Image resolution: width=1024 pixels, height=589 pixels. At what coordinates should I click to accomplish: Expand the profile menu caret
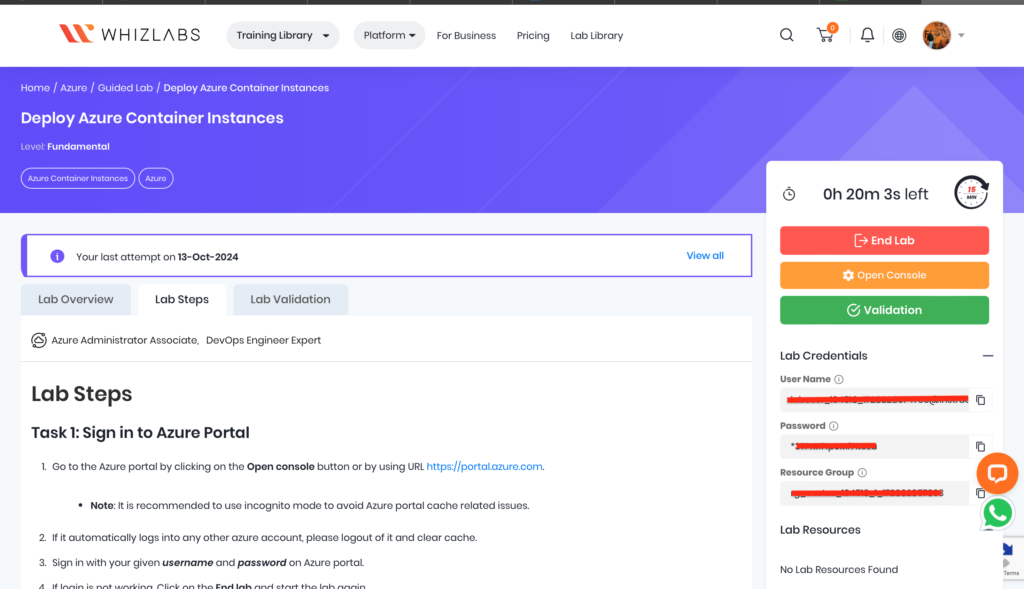[961, 35]
